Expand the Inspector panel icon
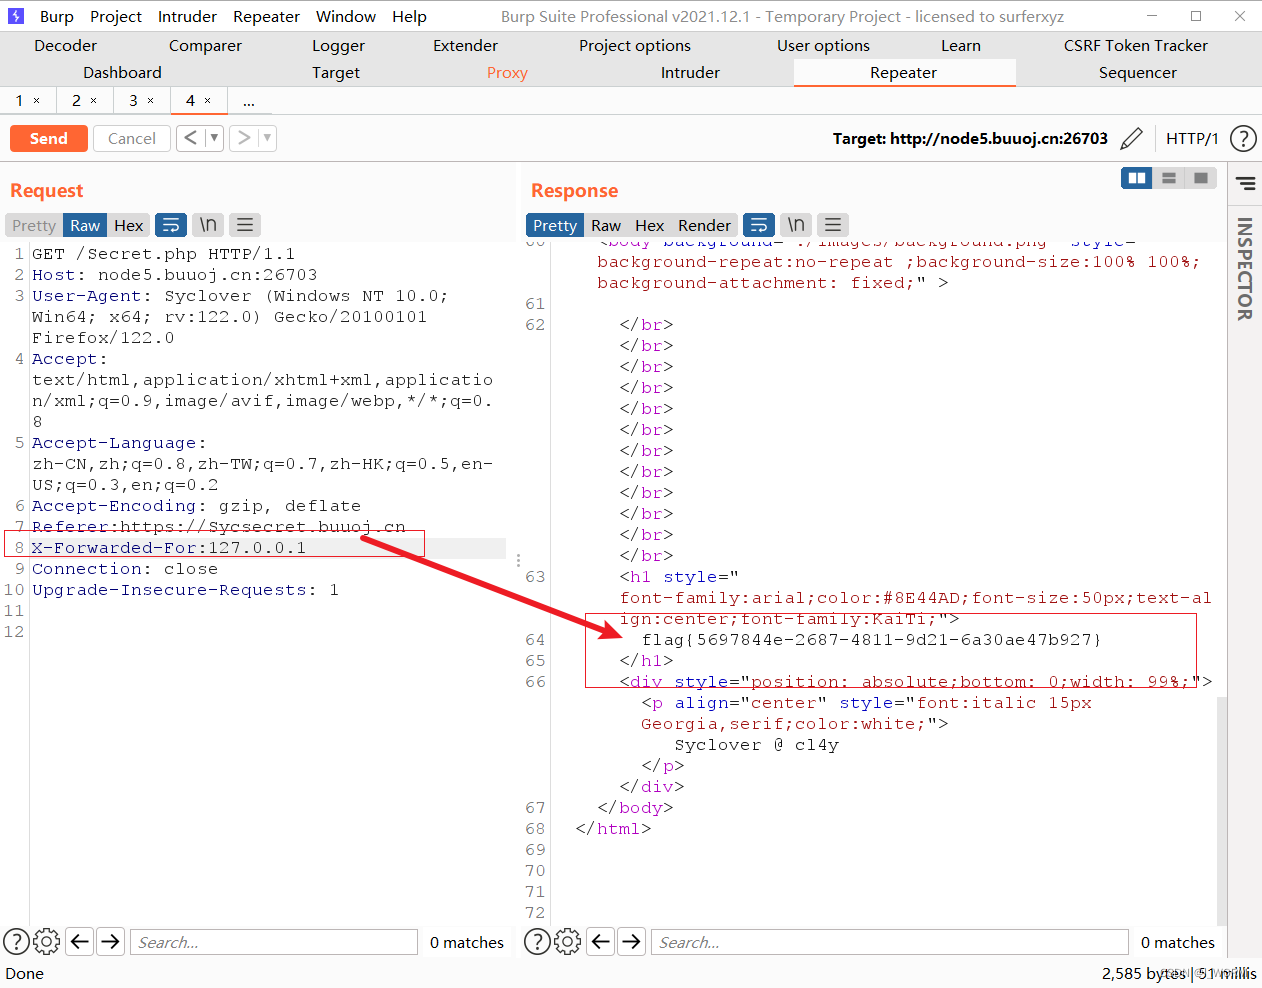1262x988 pixels. [1245, 183]
